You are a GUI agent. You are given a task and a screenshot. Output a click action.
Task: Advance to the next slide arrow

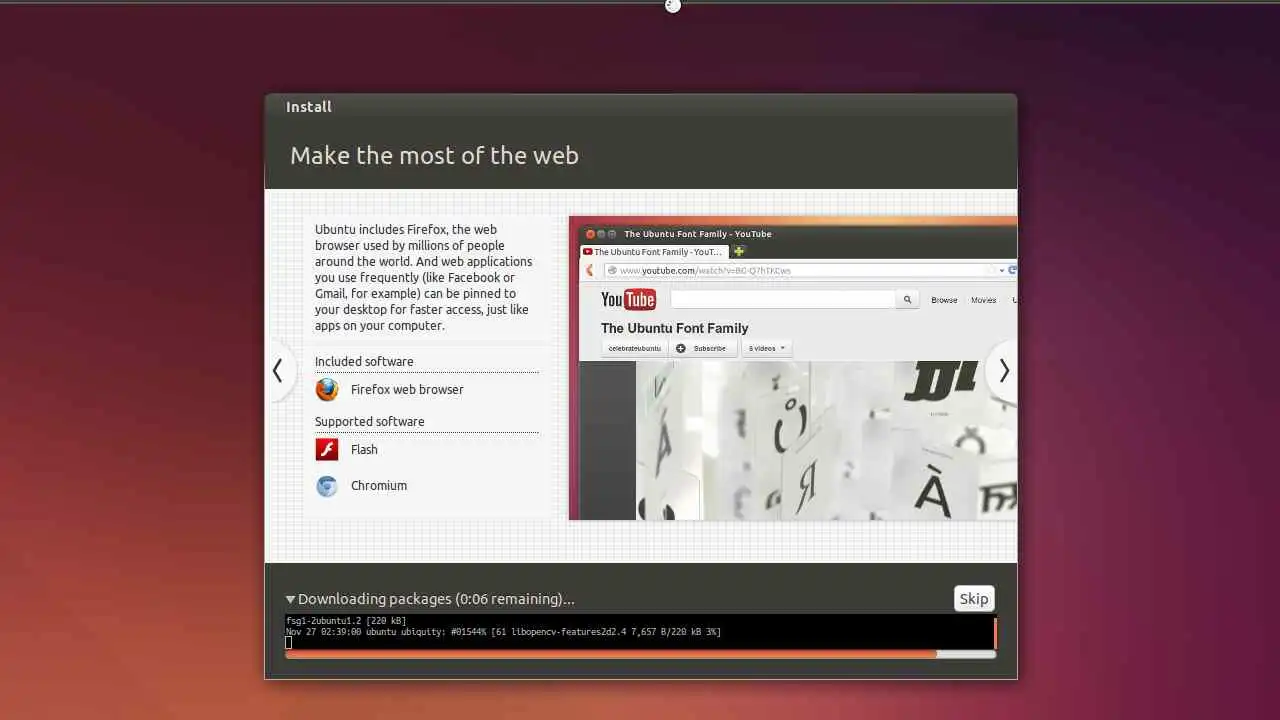(x=1003, y=371)
